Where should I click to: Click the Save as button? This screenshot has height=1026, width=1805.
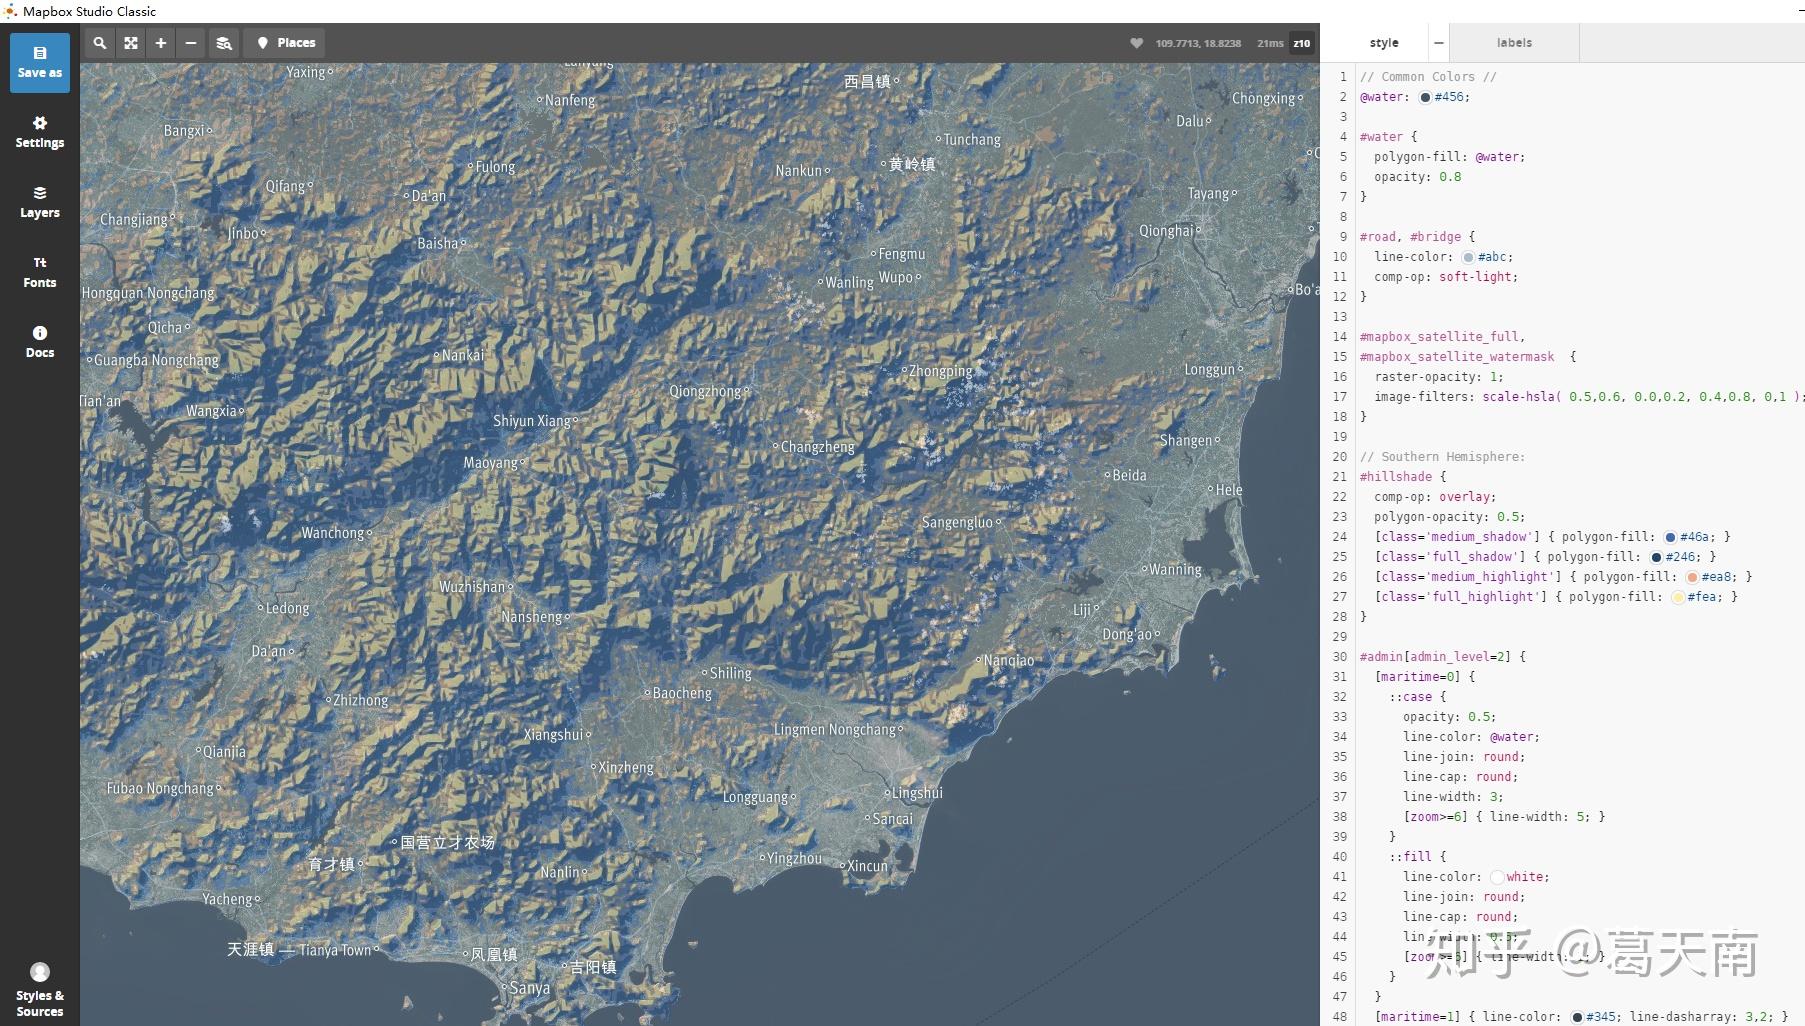pos(40,62)
